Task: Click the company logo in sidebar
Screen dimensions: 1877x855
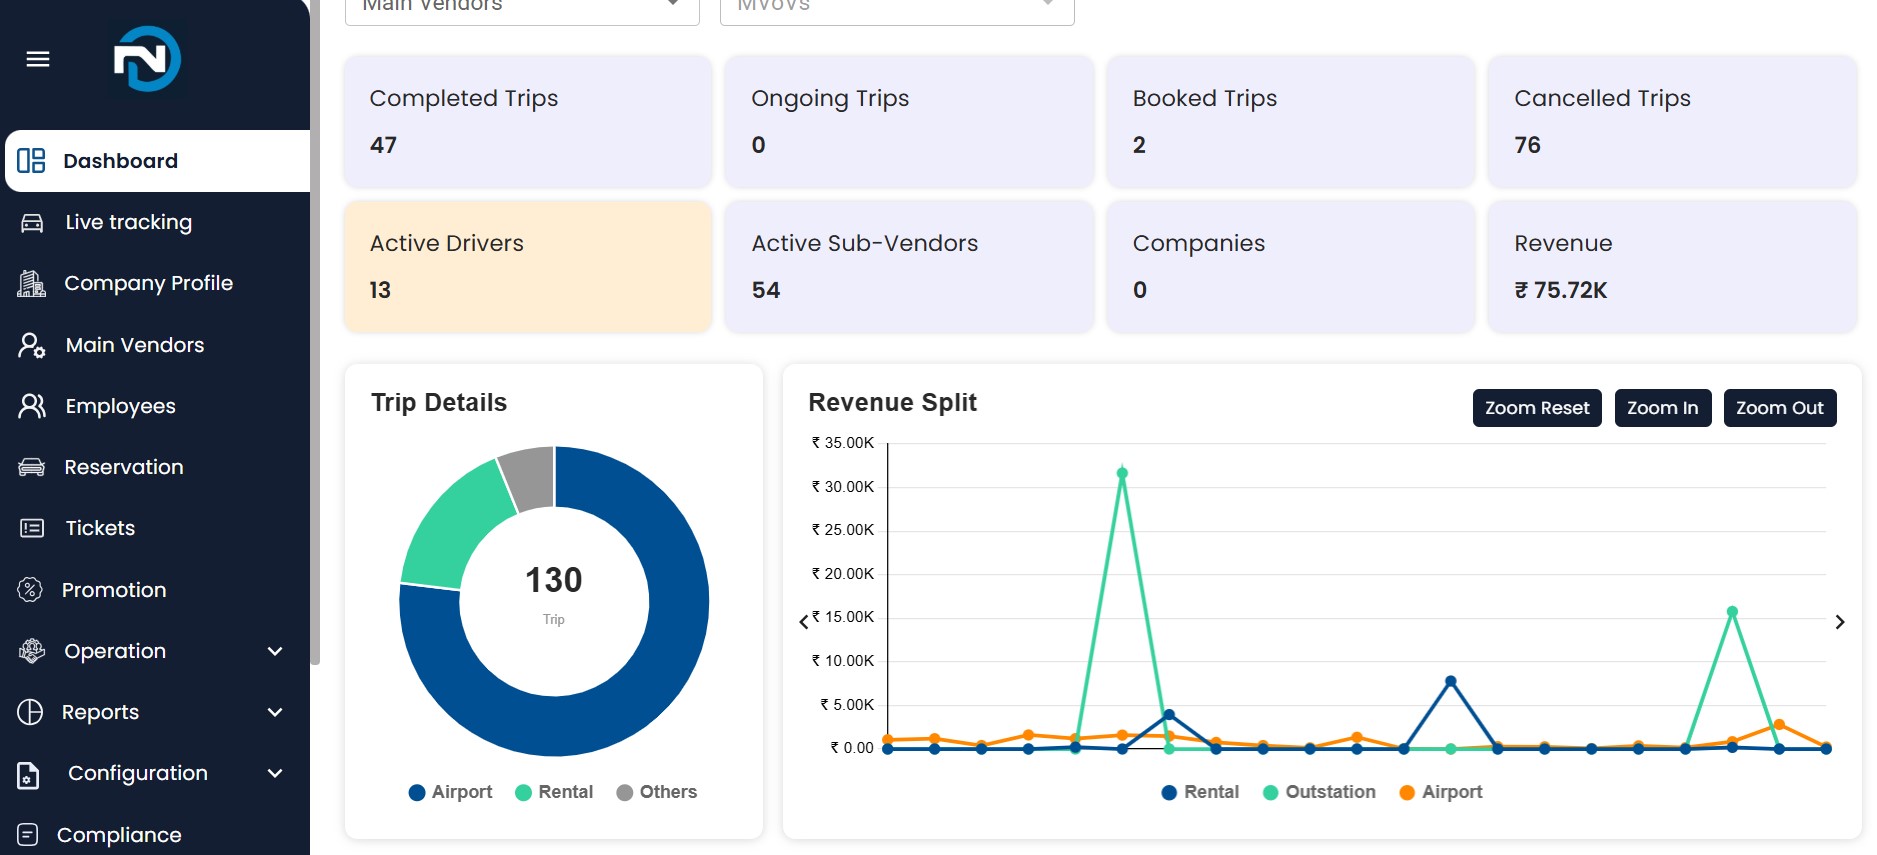Action: 146,59
